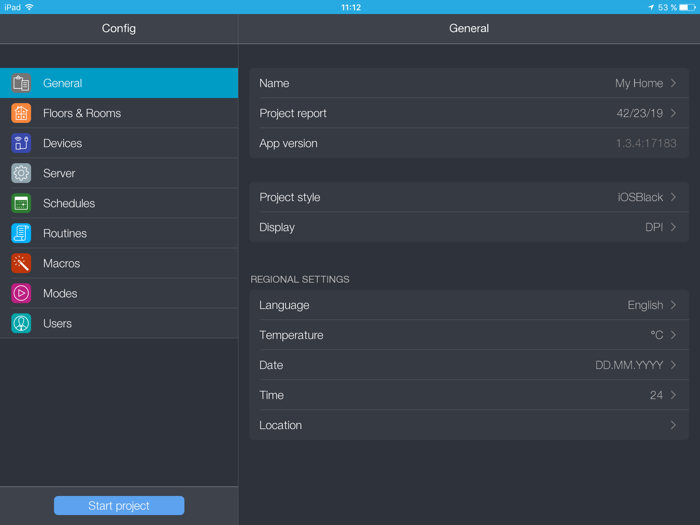Open the Modes section

click(x=119, y=293)
